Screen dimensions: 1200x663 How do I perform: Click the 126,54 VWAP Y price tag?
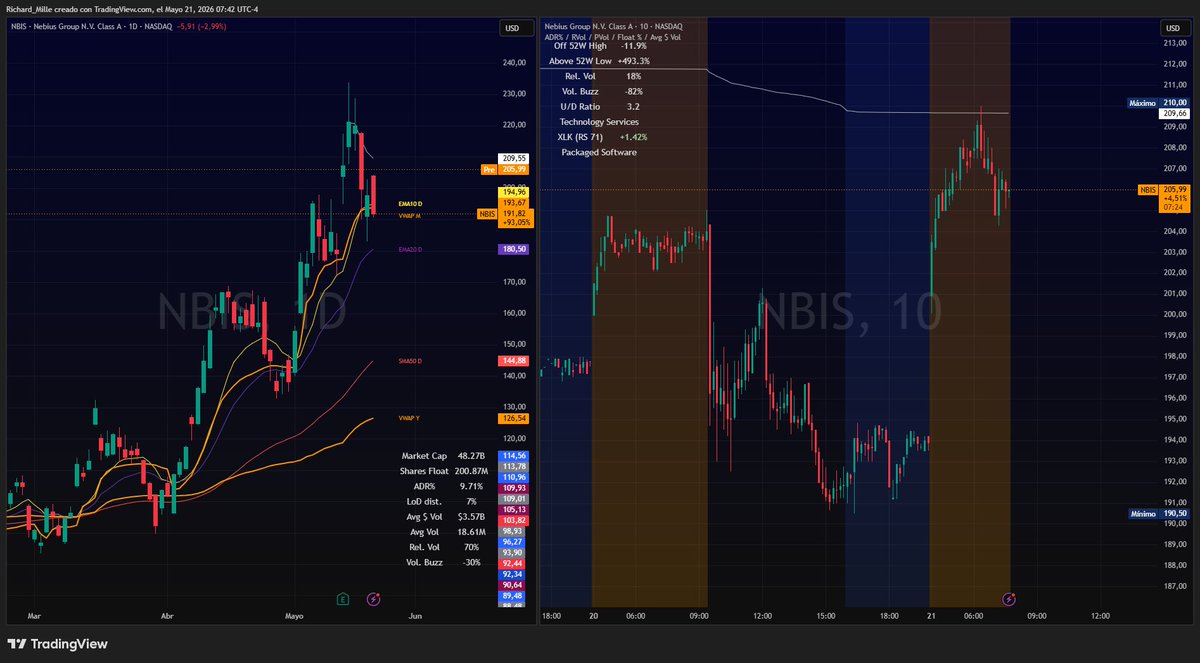pos(515,418)
